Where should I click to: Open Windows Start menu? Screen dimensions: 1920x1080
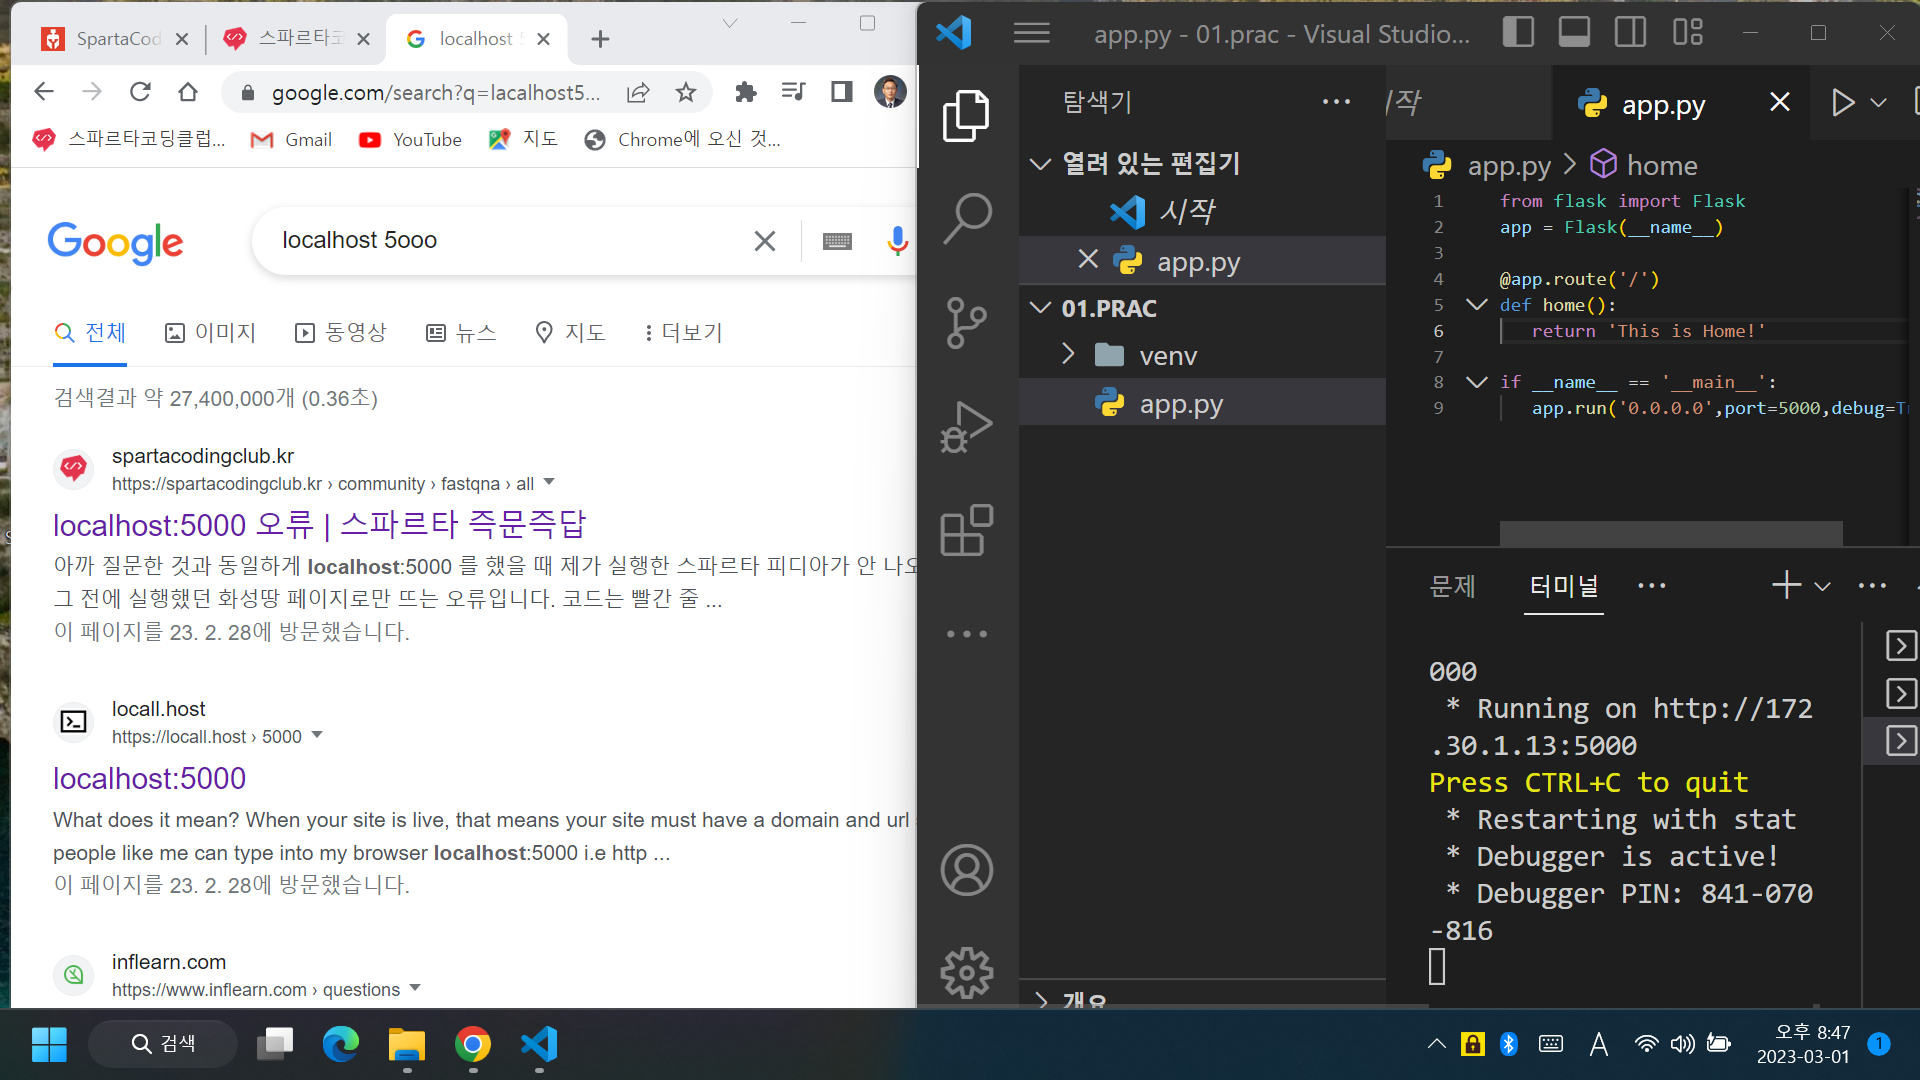[x=48, y=1044]
